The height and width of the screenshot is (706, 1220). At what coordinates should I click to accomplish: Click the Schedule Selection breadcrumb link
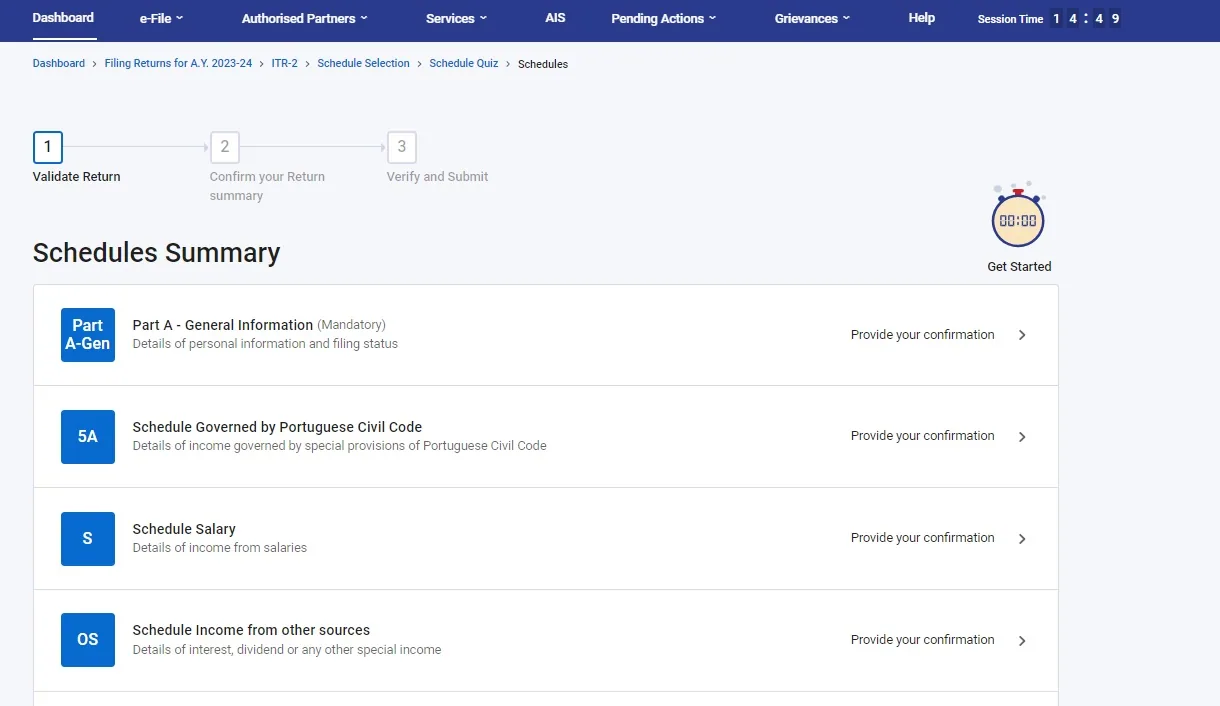click(364, 63)
